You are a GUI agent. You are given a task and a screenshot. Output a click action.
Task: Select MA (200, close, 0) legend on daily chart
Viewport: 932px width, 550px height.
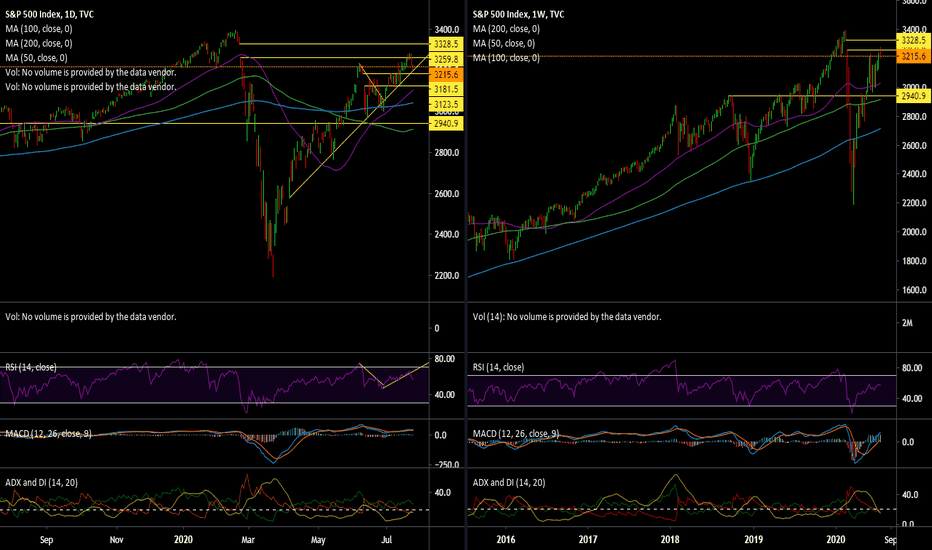39,43
